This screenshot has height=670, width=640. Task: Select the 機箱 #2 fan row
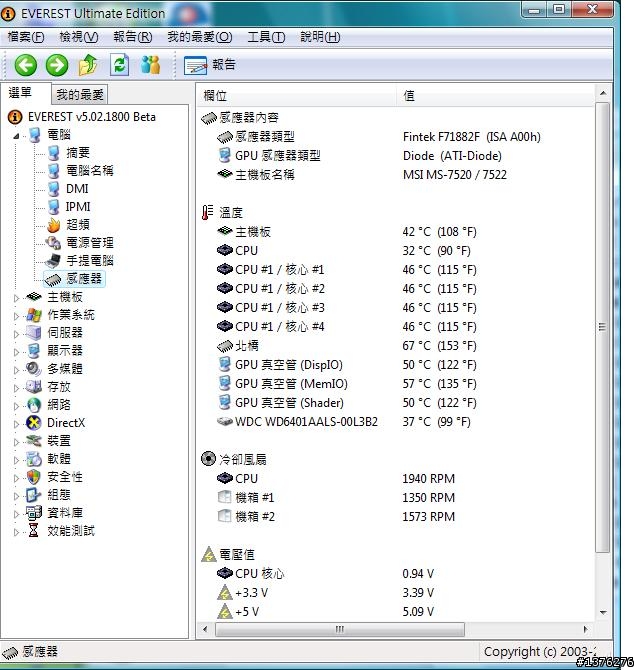397,517
